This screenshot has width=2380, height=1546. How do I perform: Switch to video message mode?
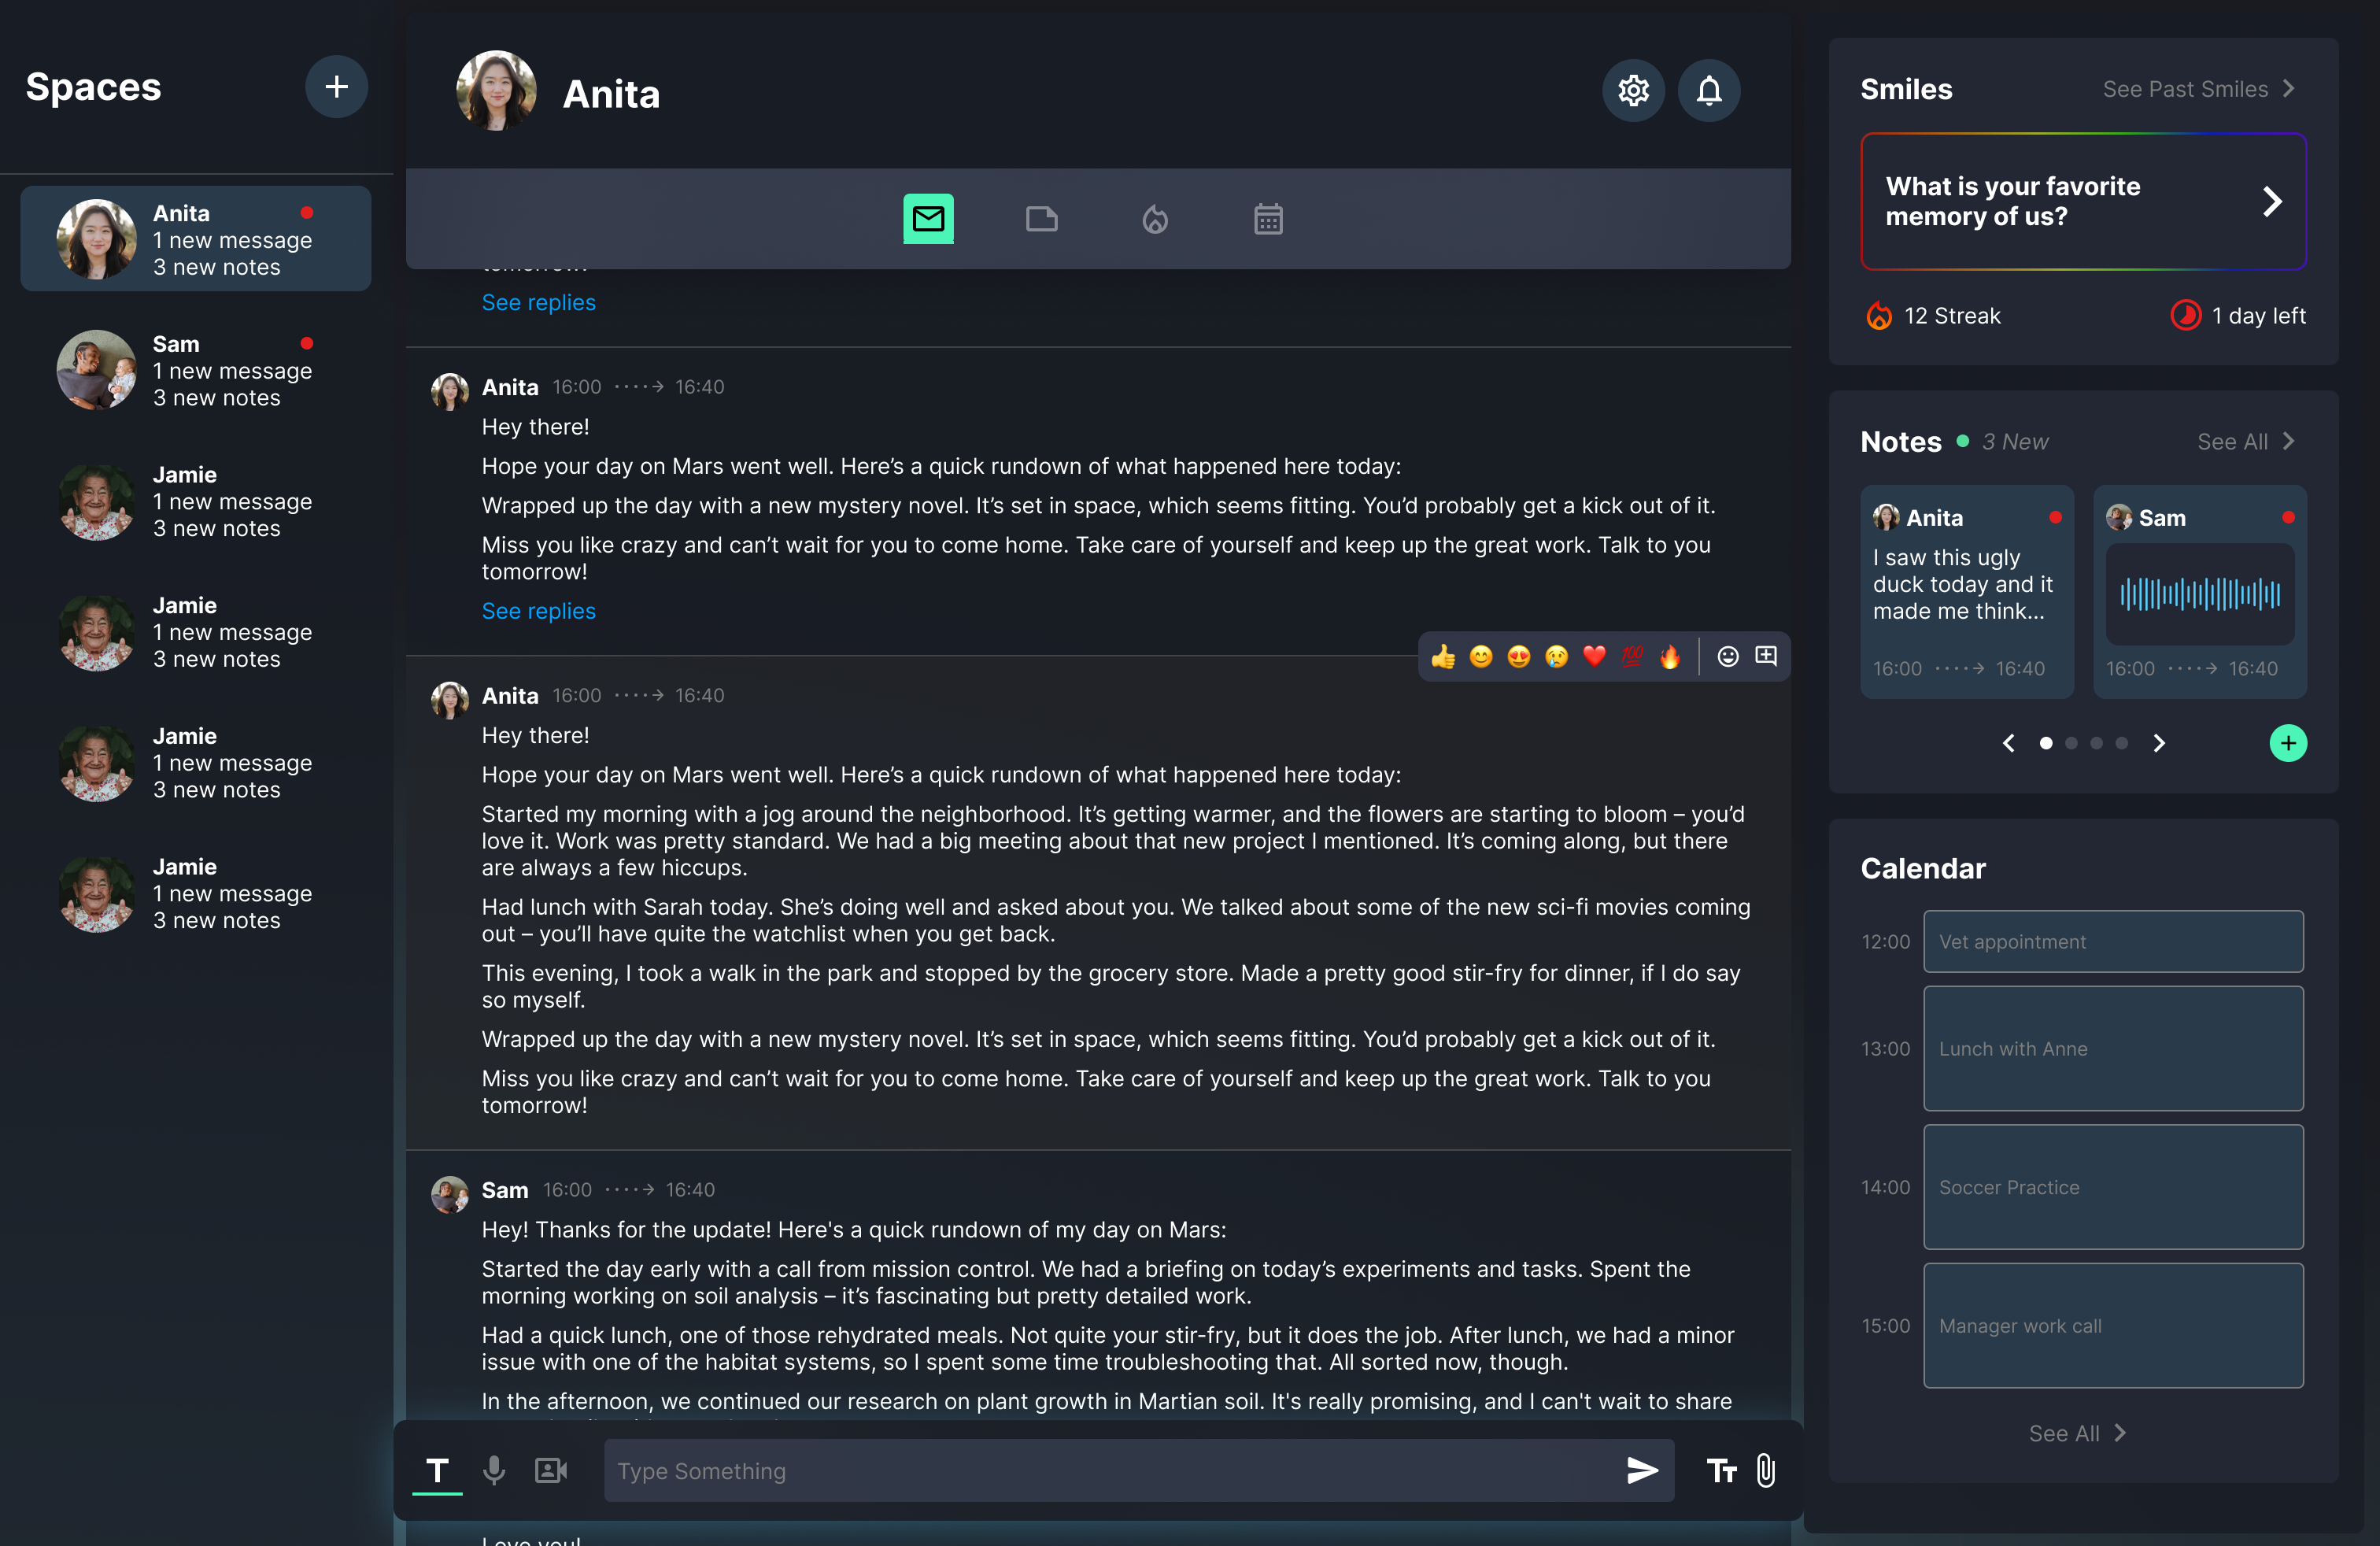click(x=551, y=1470)
